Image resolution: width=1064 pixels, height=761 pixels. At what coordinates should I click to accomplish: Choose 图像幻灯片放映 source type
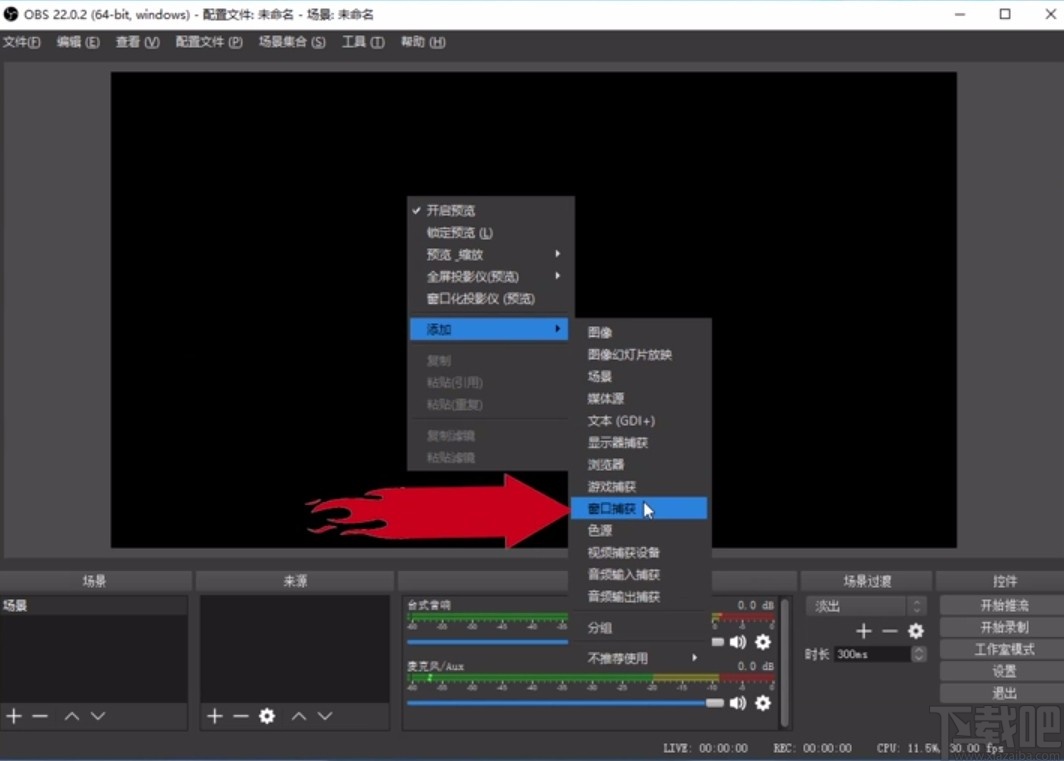[641, 354]
